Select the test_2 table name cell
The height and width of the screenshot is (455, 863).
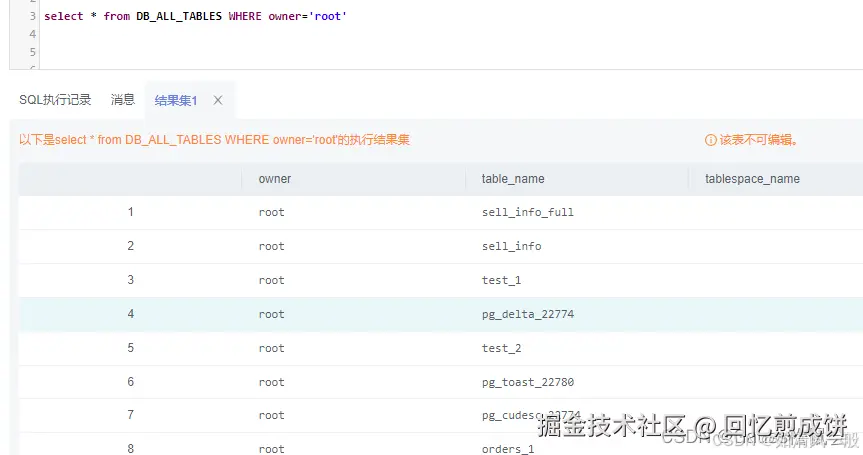coord(501,348)
